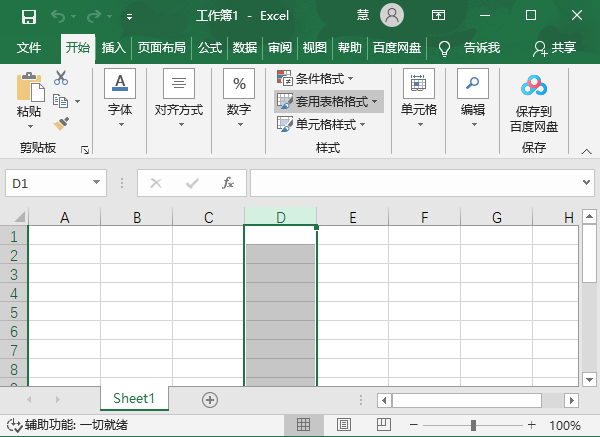
Task: Open the 字体 font group
Action: (x=120, y=100)
